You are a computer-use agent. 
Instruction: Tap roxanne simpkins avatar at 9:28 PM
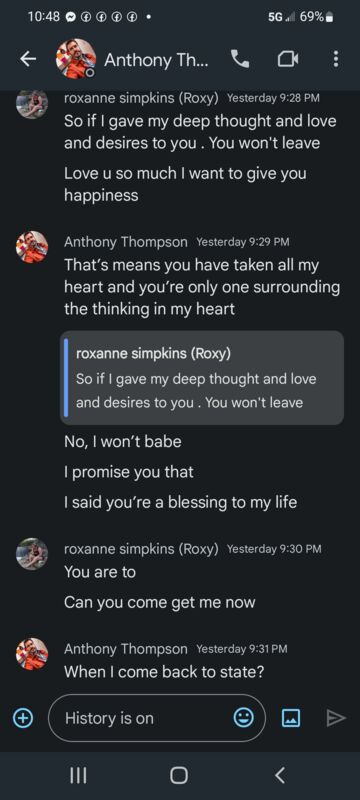tap(32, 103)
